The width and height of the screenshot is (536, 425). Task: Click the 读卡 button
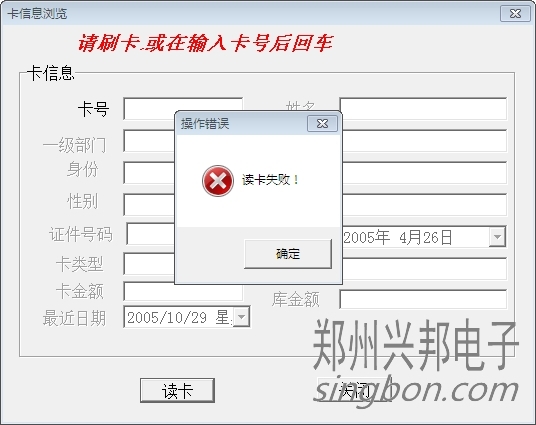(177, 390)
